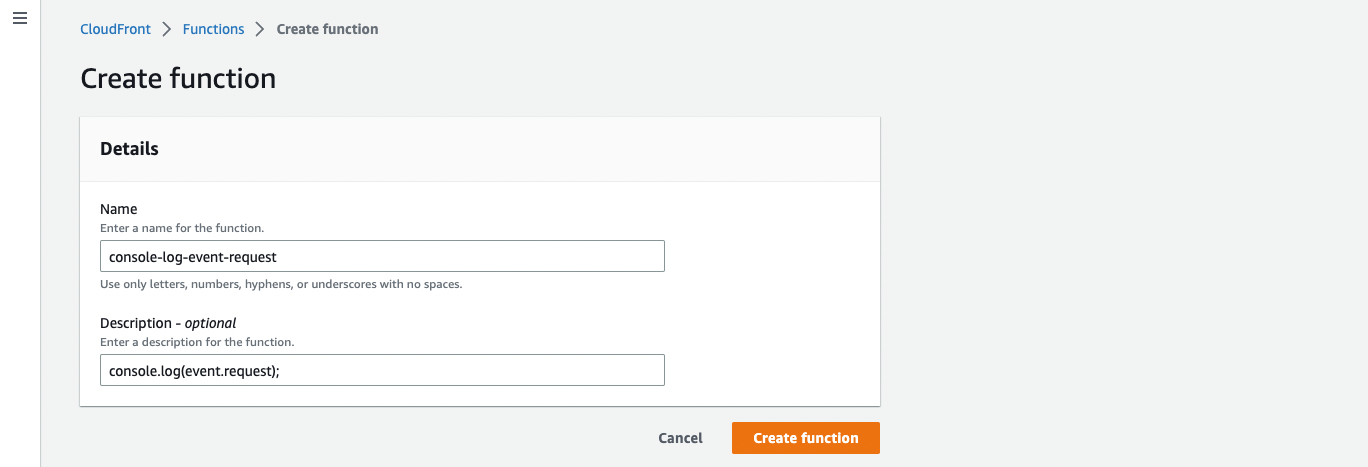Click the chevron after CloudFront breadcrumb
Screen dimensions: 1368x467
[x=167, y=29]
